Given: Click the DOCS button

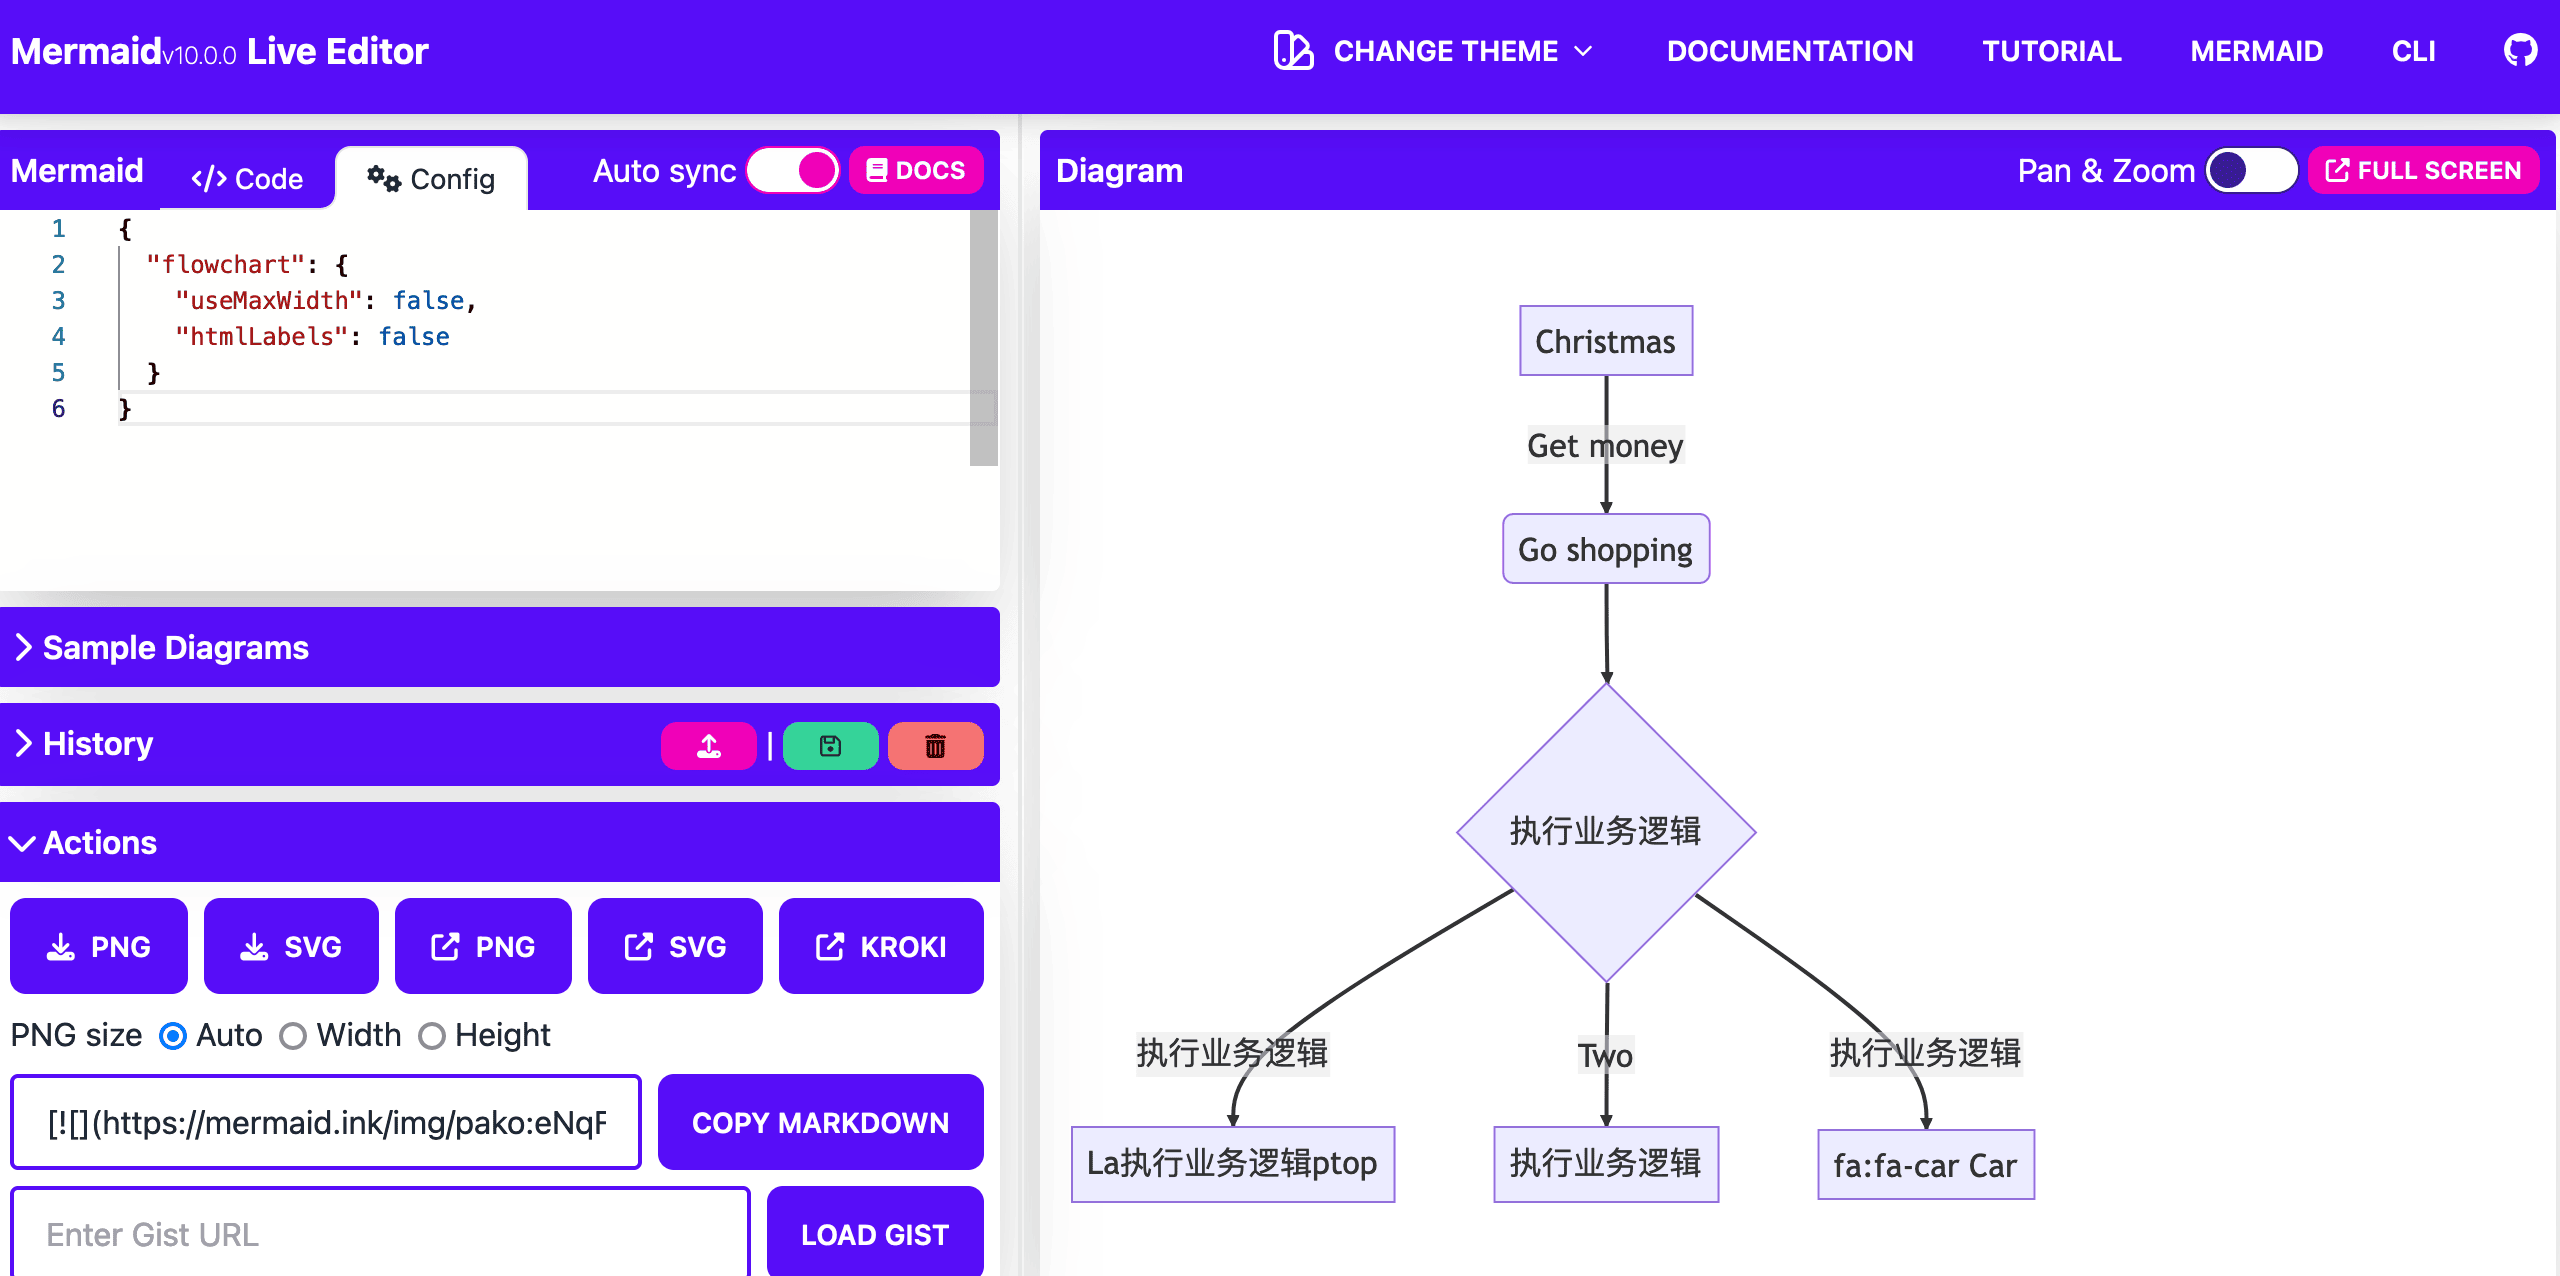Looking at the screenshot, I should pos(916,170).
